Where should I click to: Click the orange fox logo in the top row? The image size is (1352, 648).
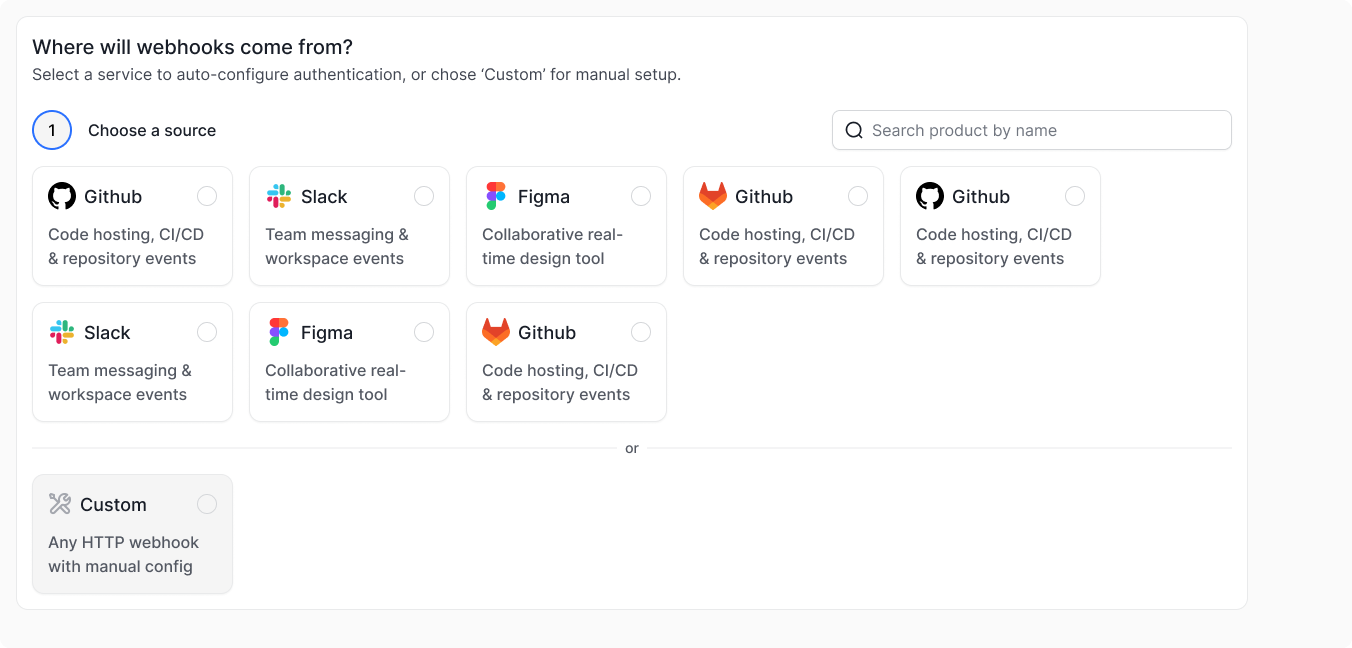[713, 196]
